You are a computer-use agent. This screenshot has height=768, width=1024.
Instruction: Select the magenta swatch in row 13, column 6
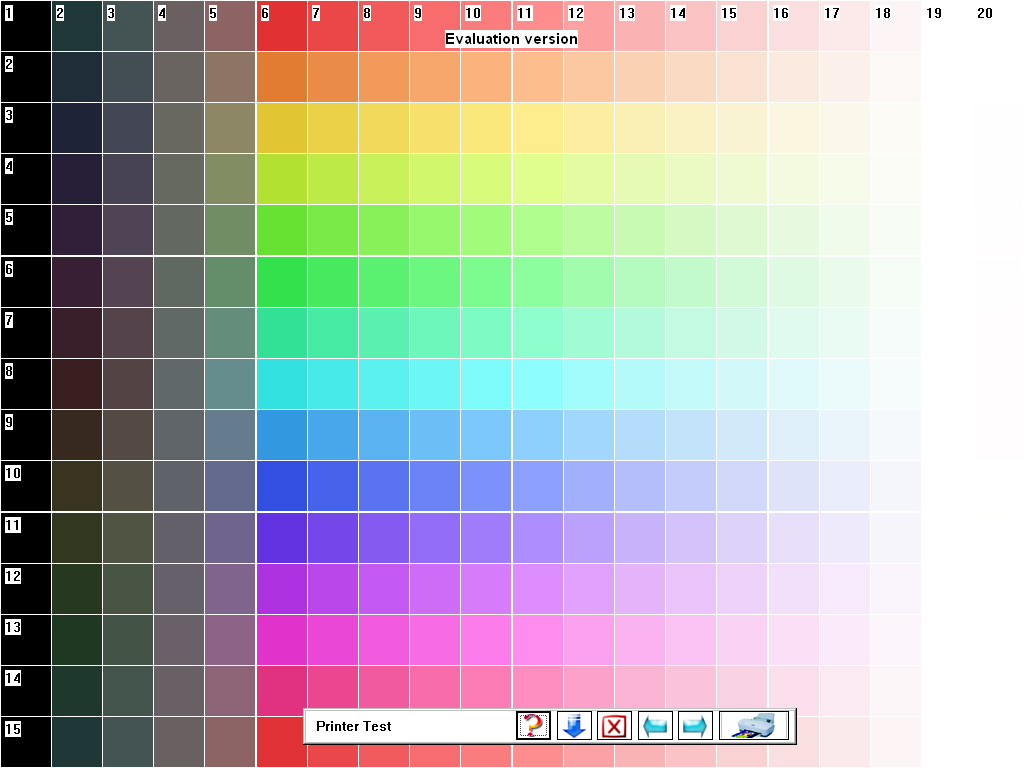pos(281,640)
